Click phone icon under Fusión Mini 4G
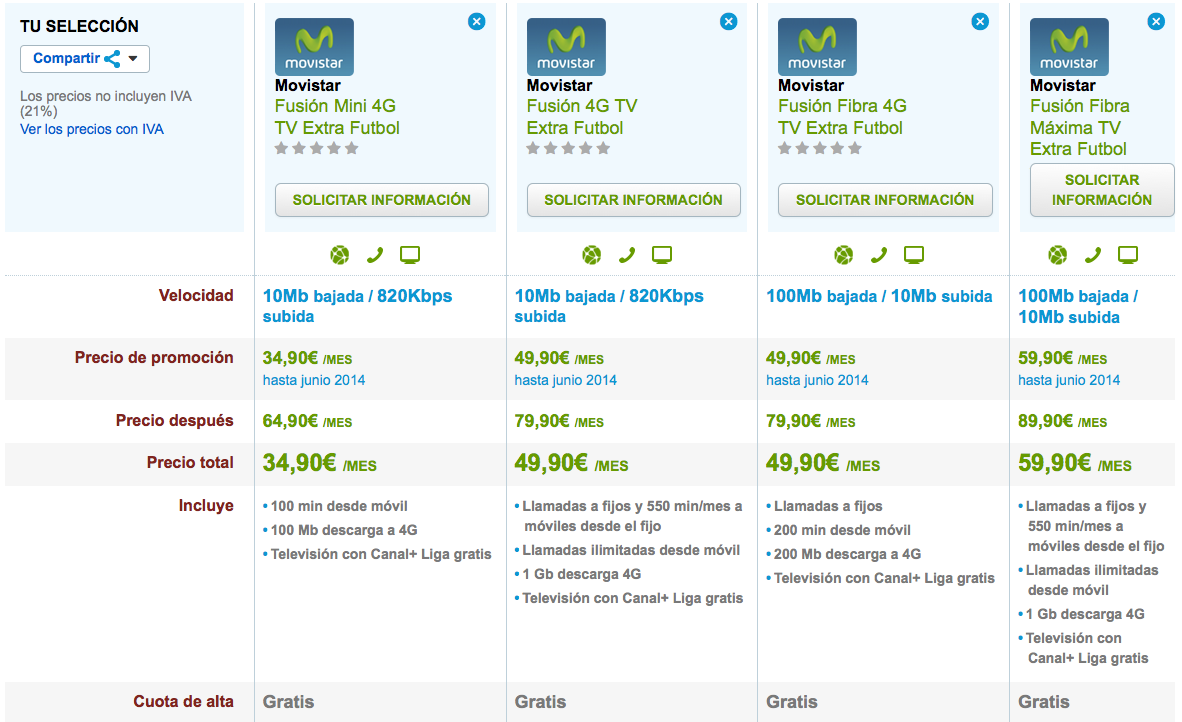This screenshot has width=1182, height=722. click(375, 255)
